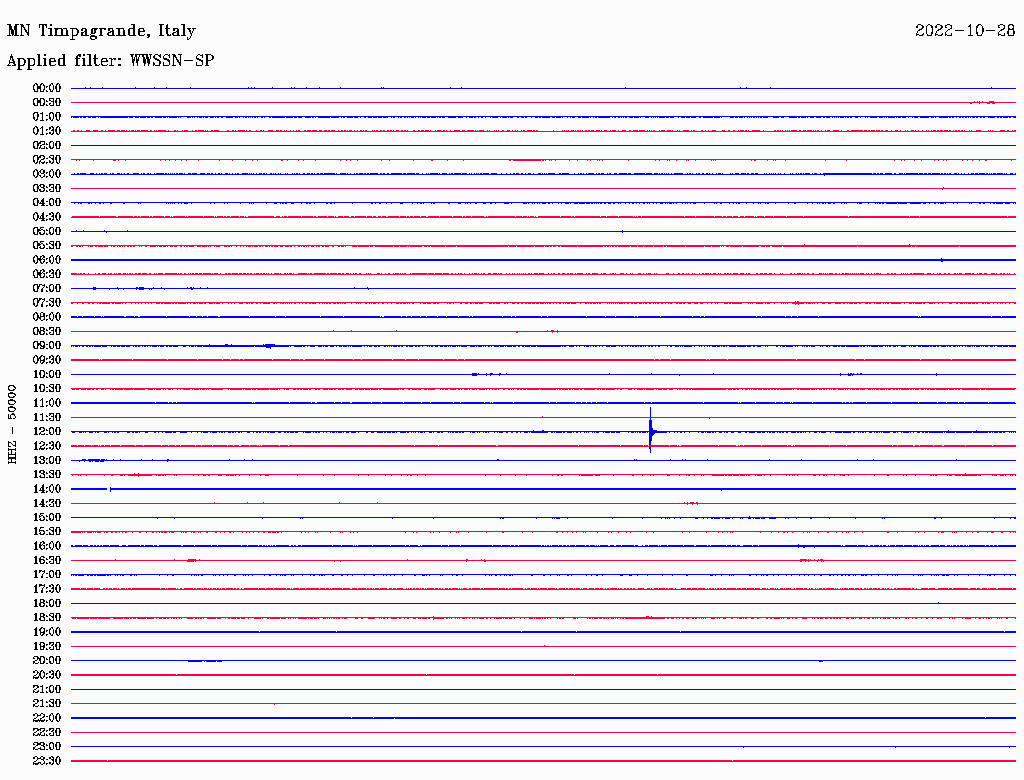Click the 07:30 time label

[47, 303]
